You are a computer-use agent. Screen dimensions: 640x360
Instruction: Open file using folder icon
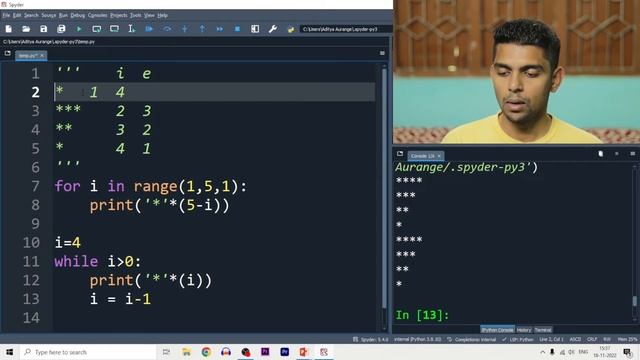[26, 29]
